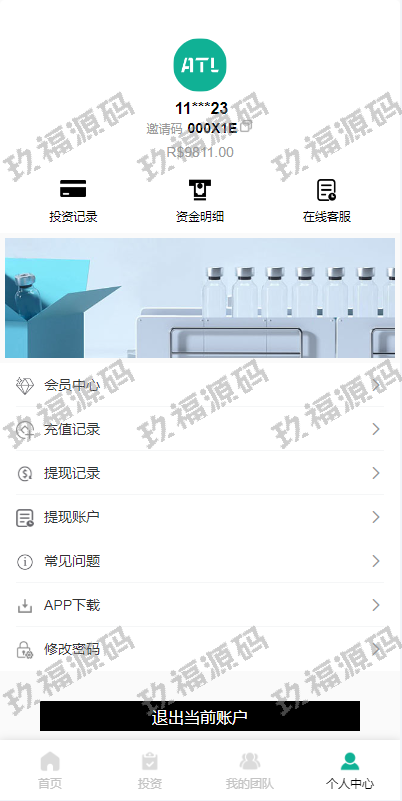Open 提现账户 menu entry
Image resolution: width=402 pixels, height=801 pixels.
point(200,517)
